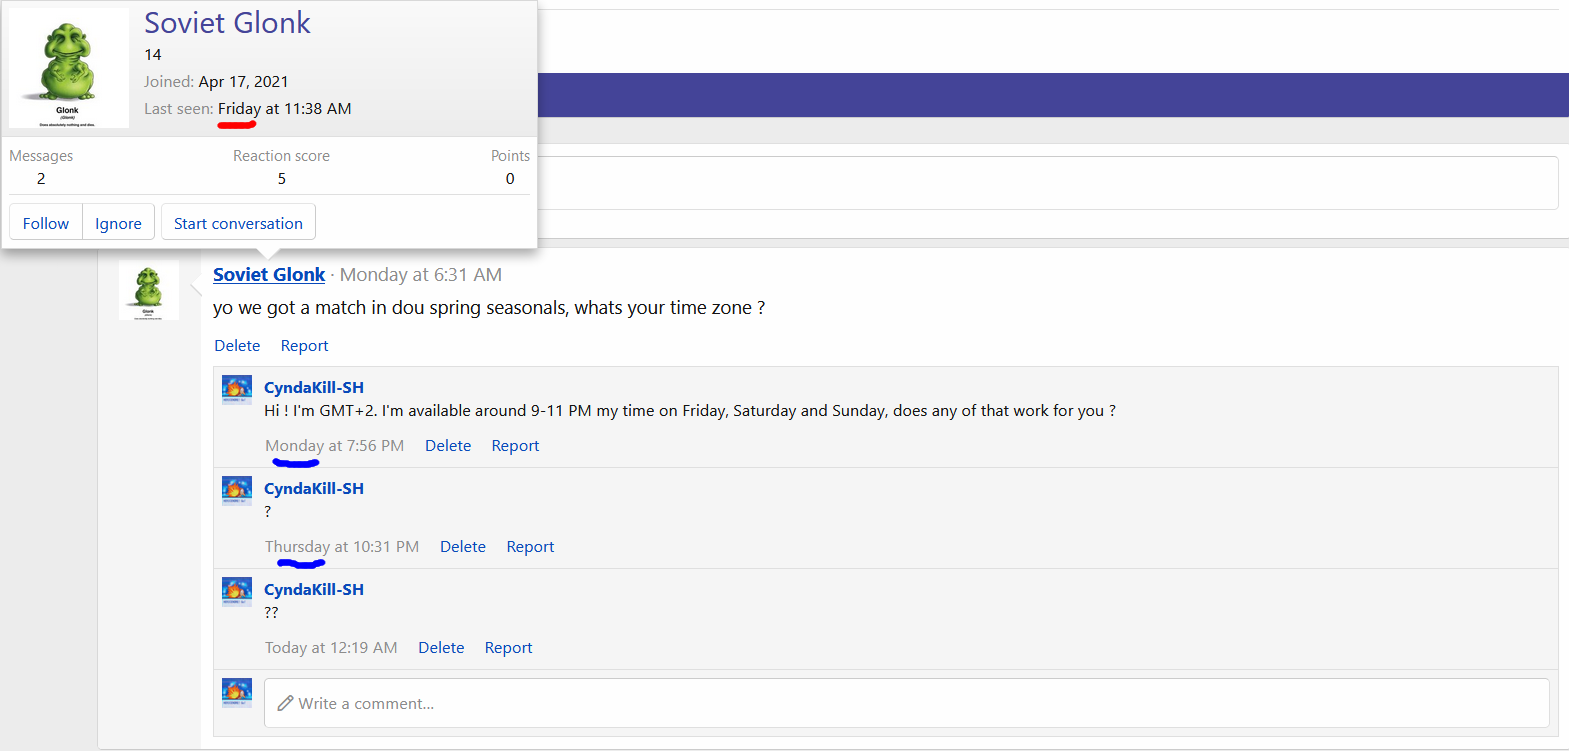Delete the comment posted Monday at 7:56 PM

pos(448,446)
